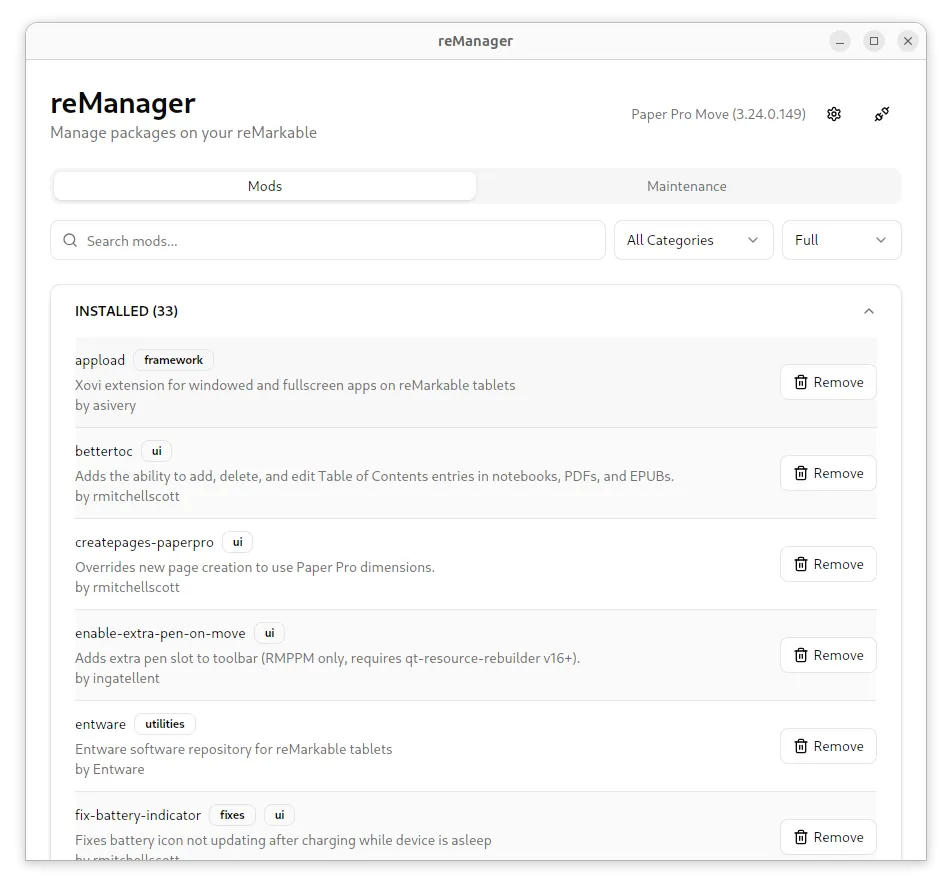Image resolution: width=952 pixels, height=889 pixels.
Task: Select the appload package name
Action: click(100, 361)
